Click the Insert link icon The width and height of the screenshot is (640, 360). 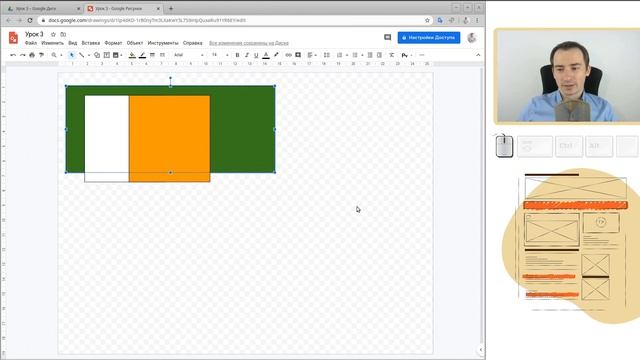289,55
